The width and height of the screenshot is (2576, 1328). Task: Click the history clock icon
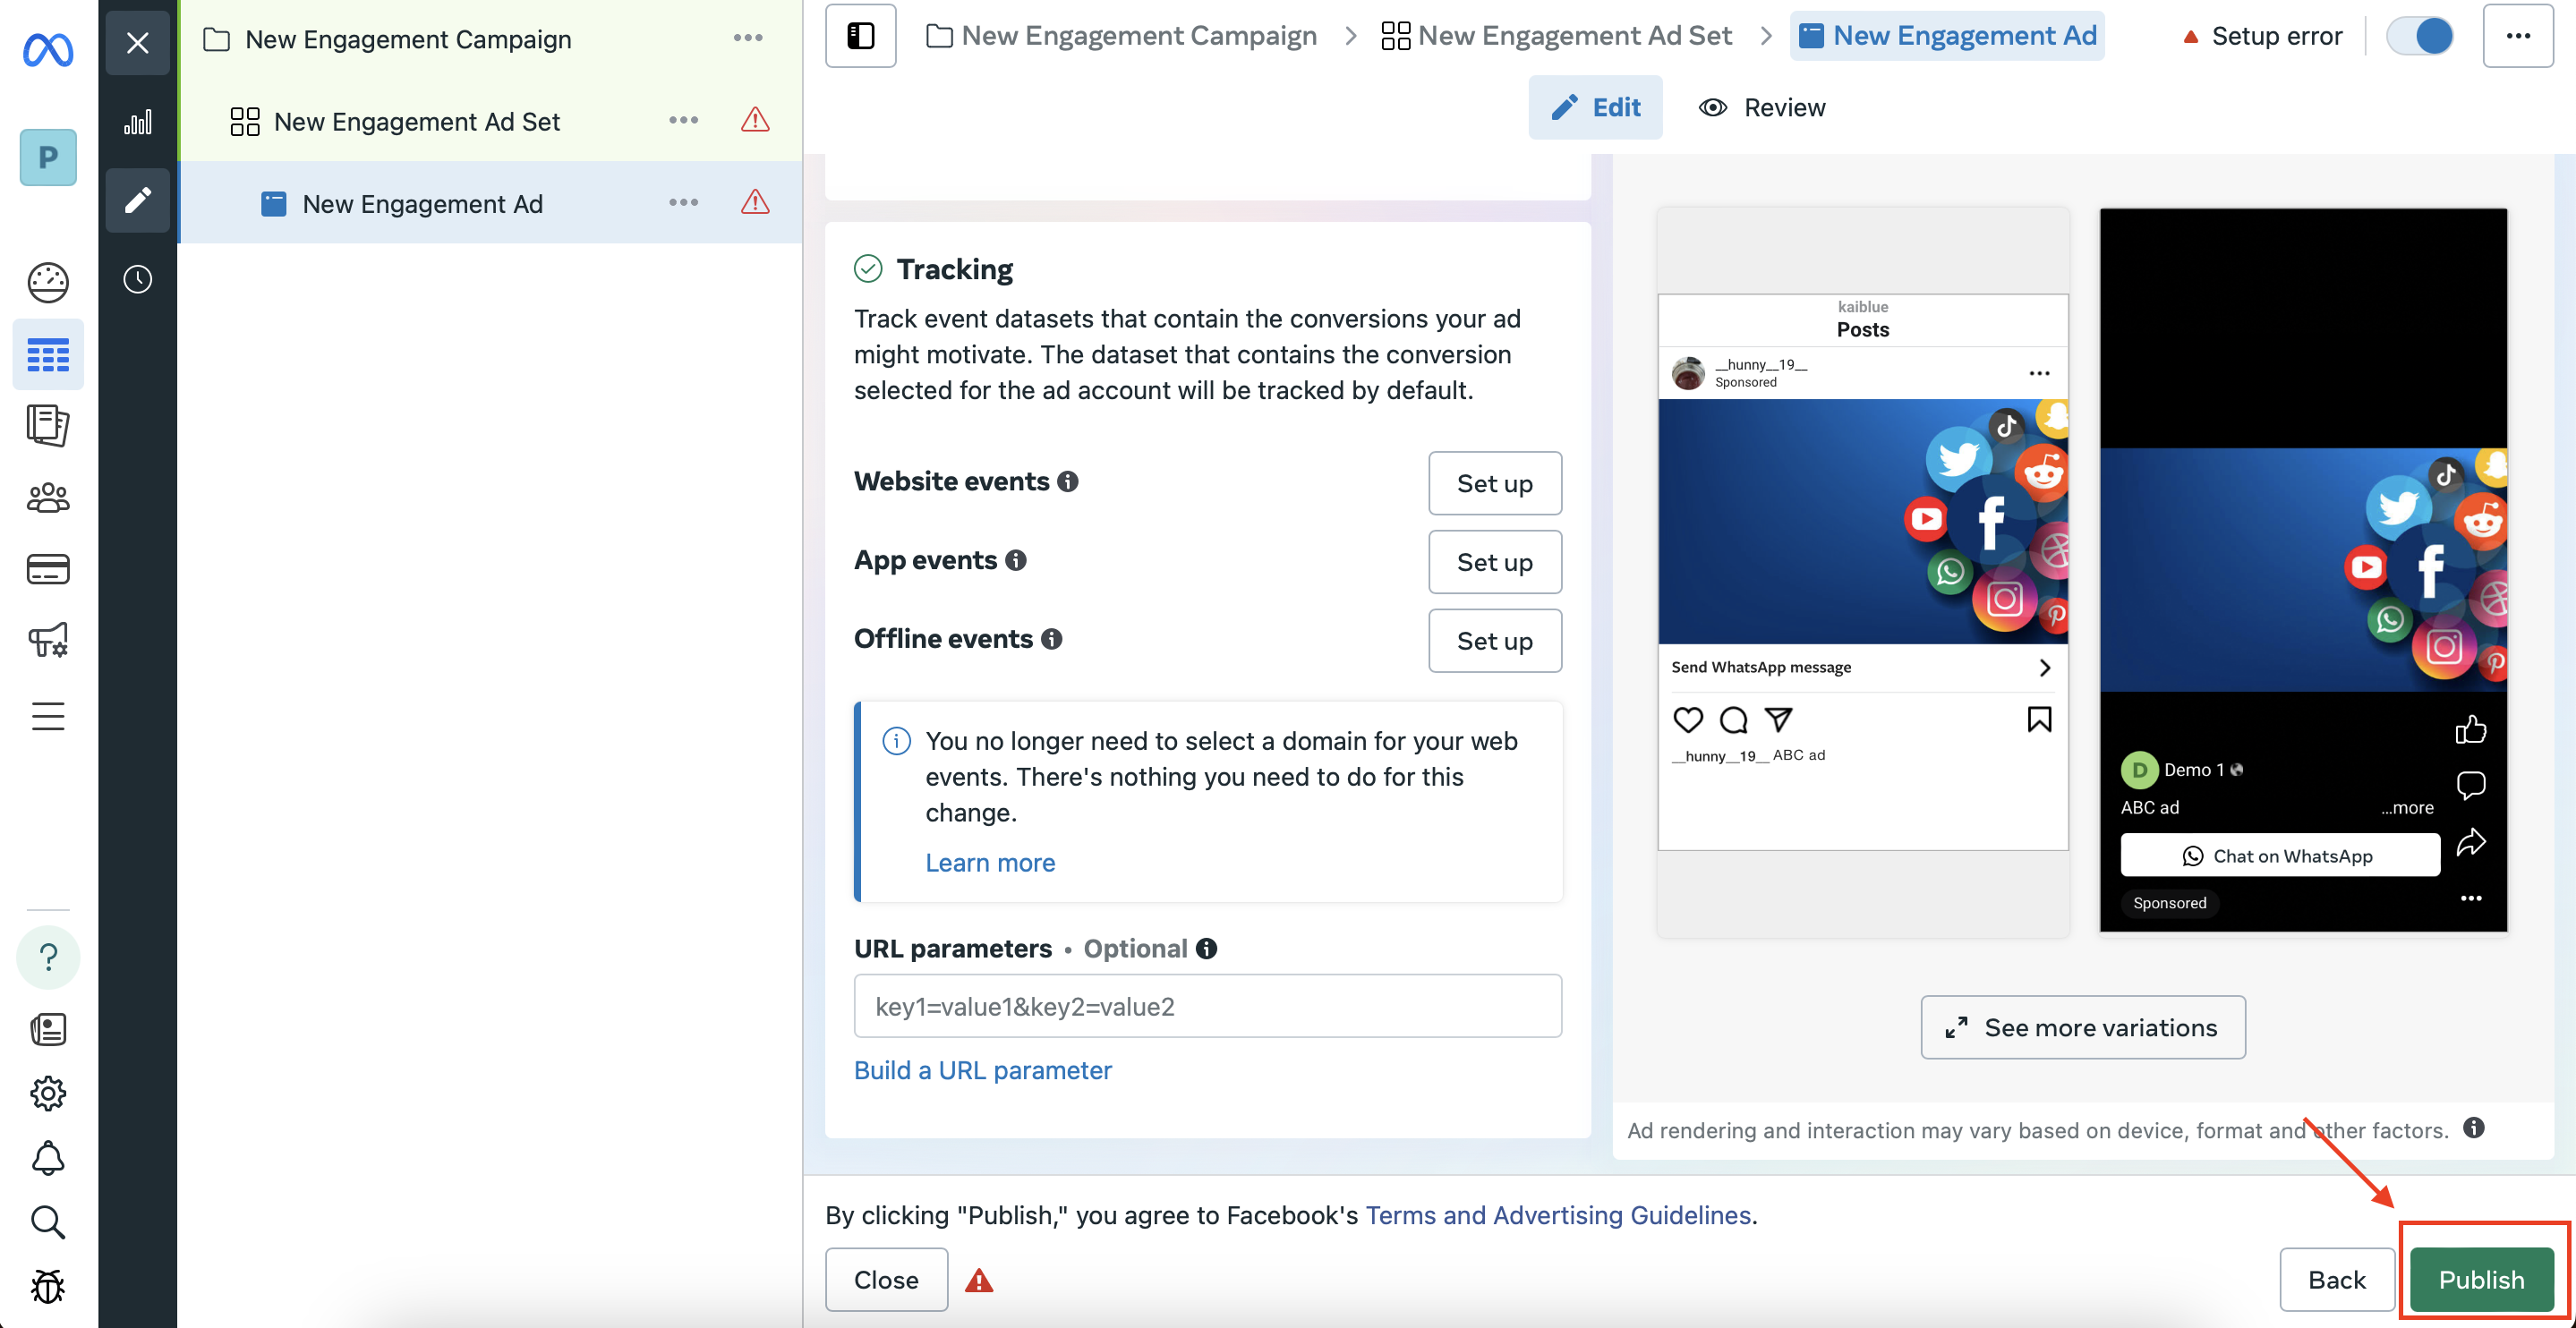[x=138, y=279]
